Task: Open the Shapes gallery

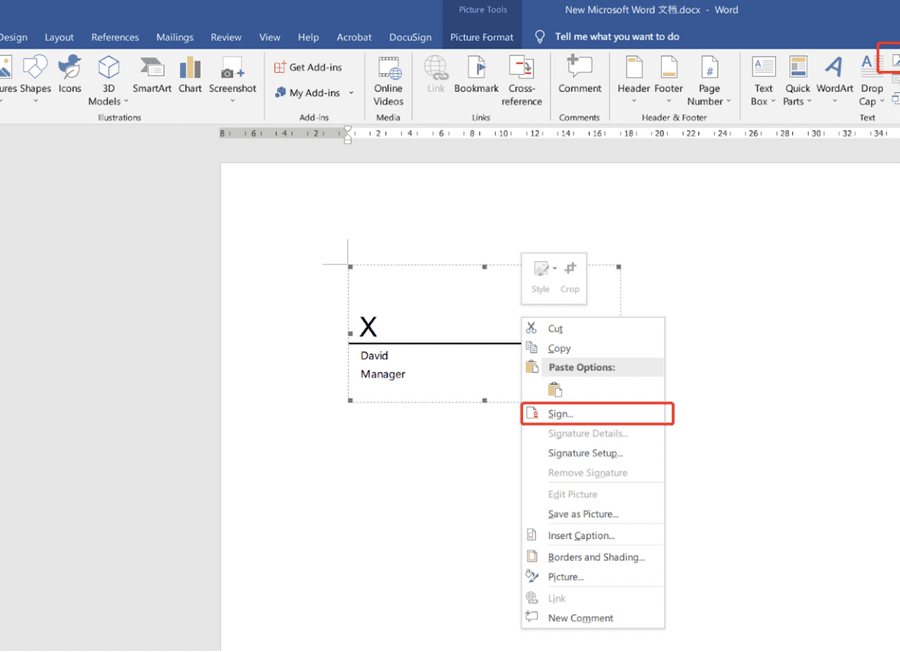Action: click(x=35, y=80)
